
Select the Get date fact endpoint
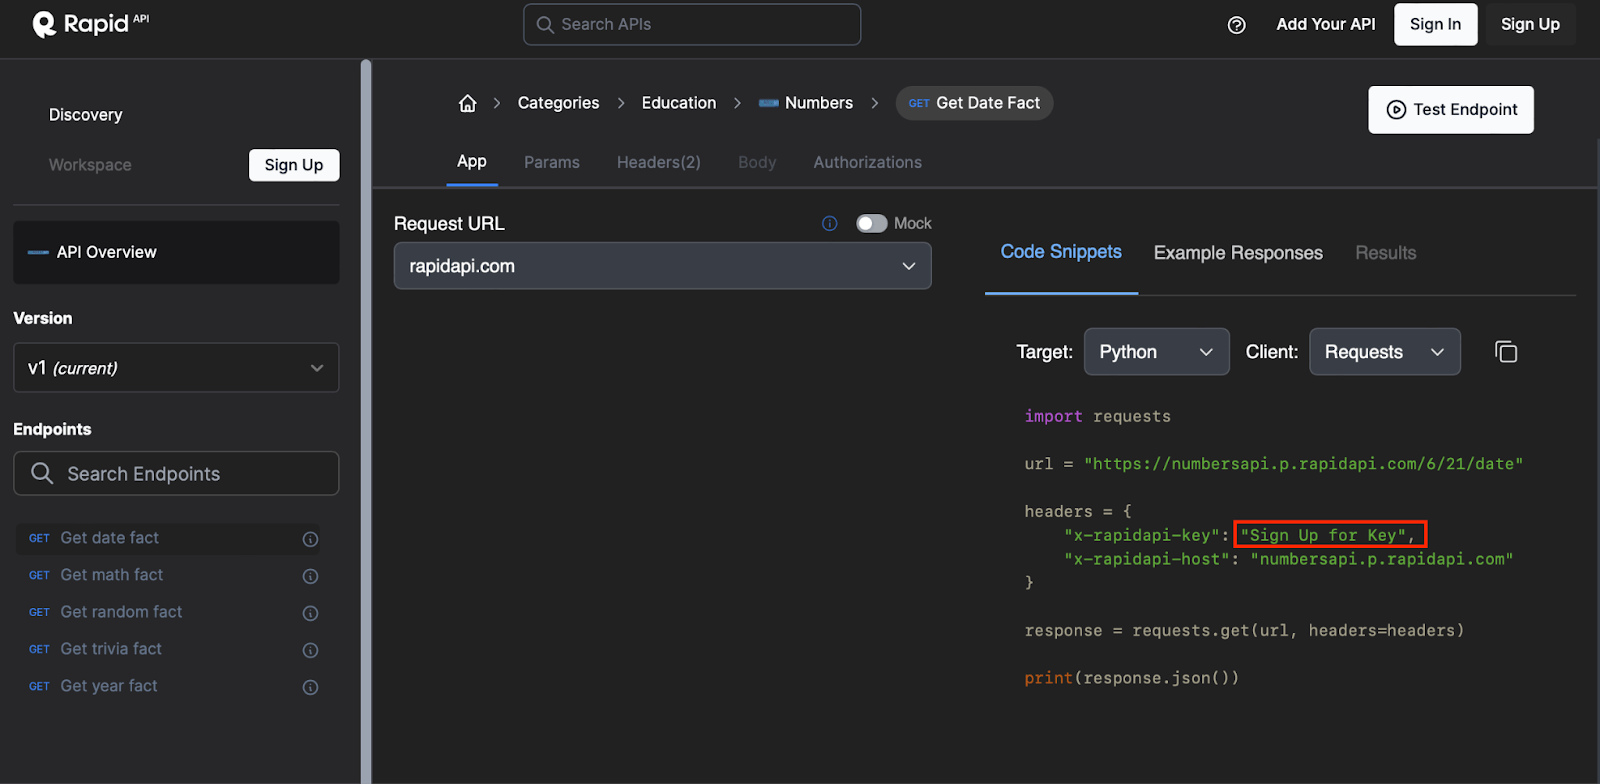168,539
